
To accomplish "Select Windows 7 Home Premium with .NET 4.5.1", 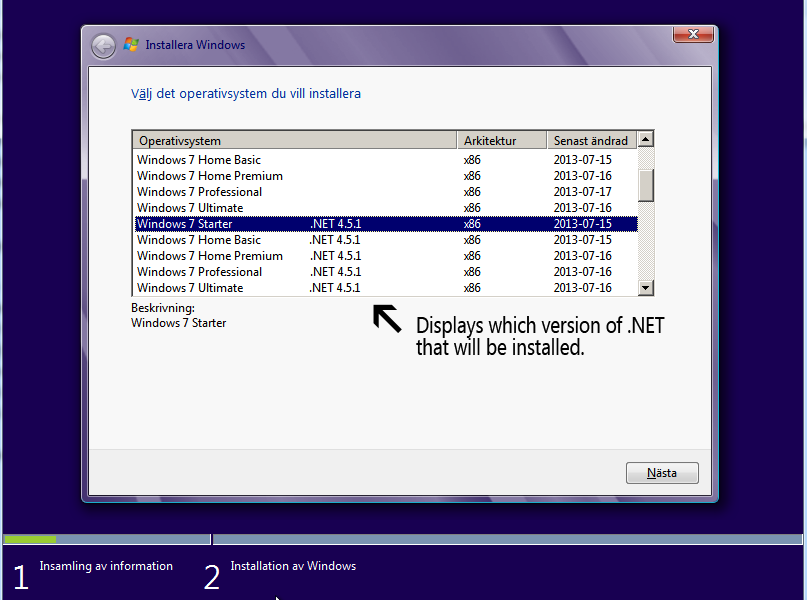I will (385, 256).
